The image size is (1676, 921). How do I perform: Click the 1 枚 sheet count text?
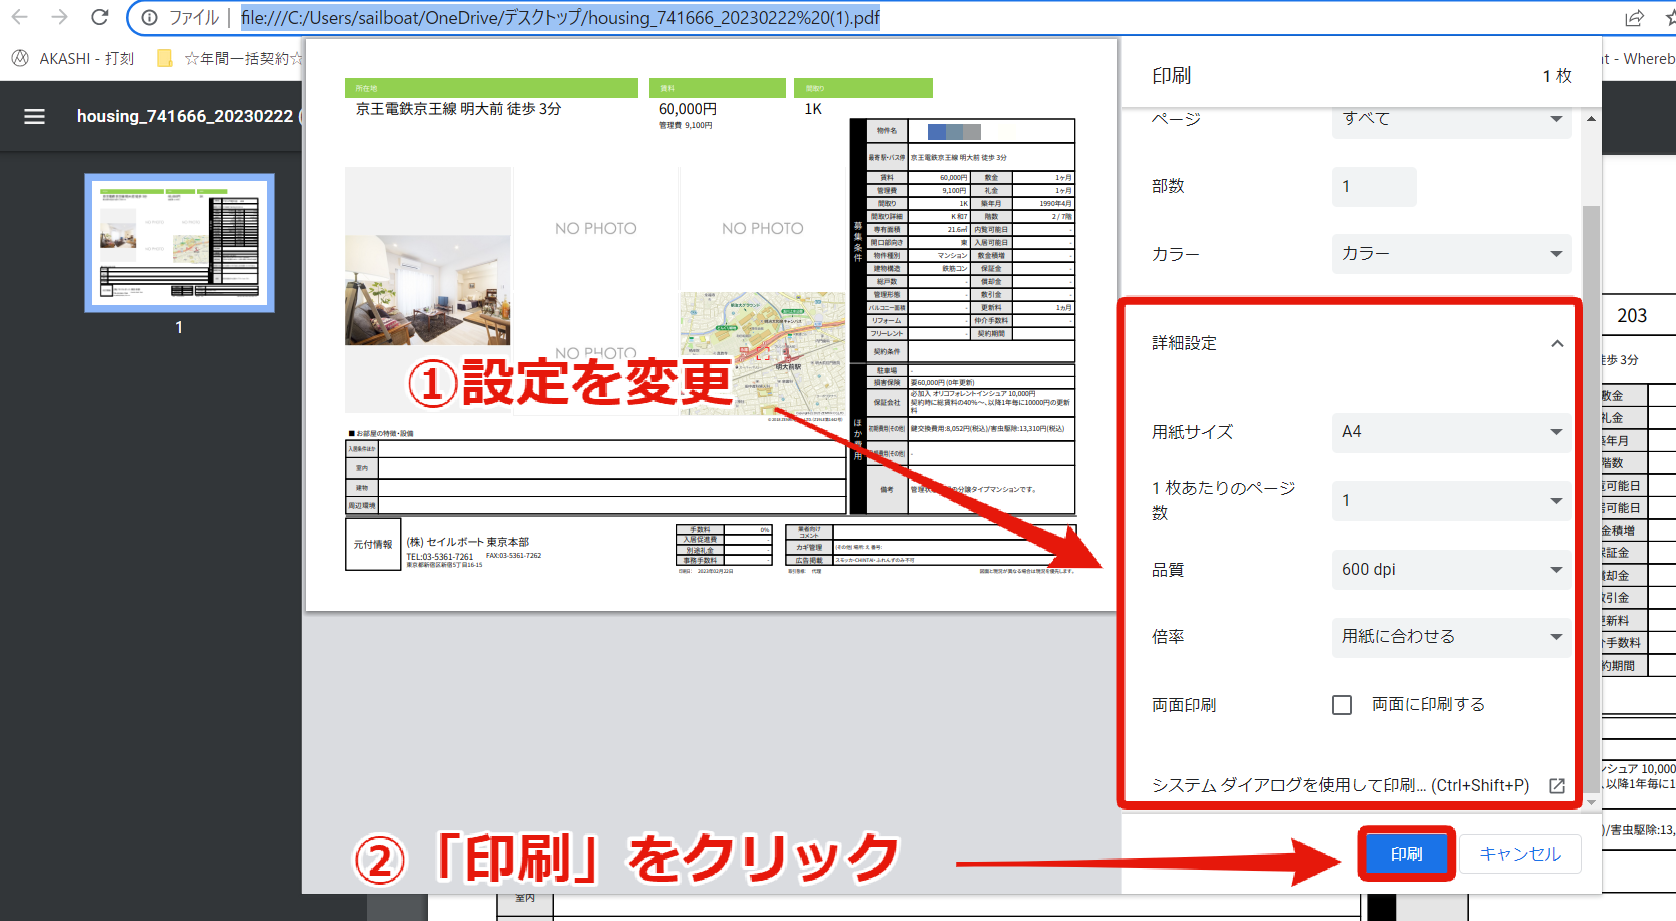click(x=1557, y=76)
